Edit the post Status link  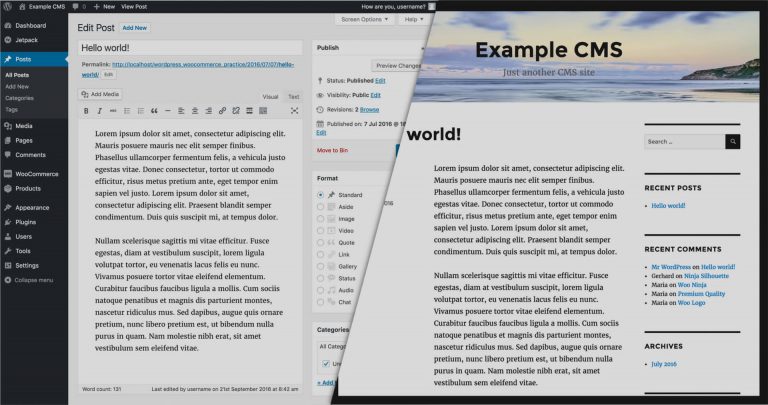[380, 81]
